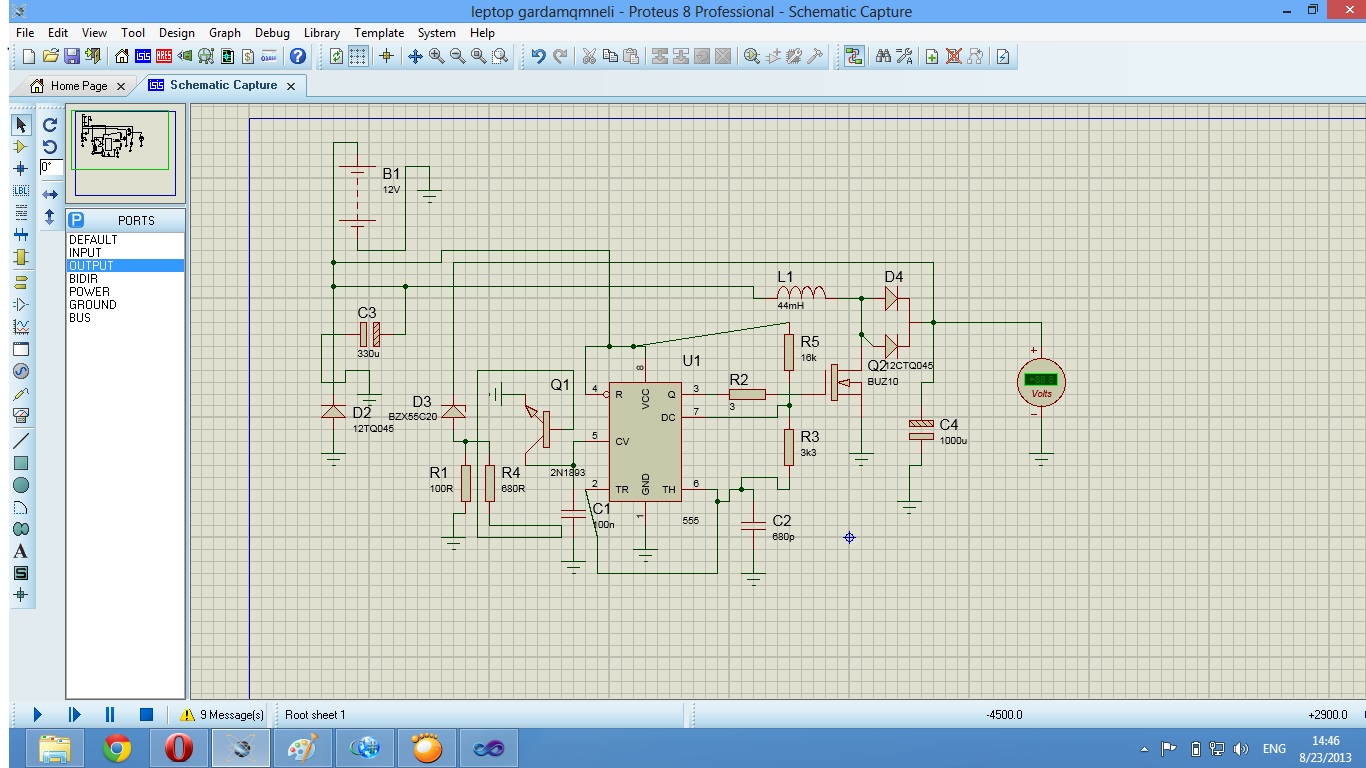Pause the running simulation
The image size is (1366, 768).
point(110,714)
